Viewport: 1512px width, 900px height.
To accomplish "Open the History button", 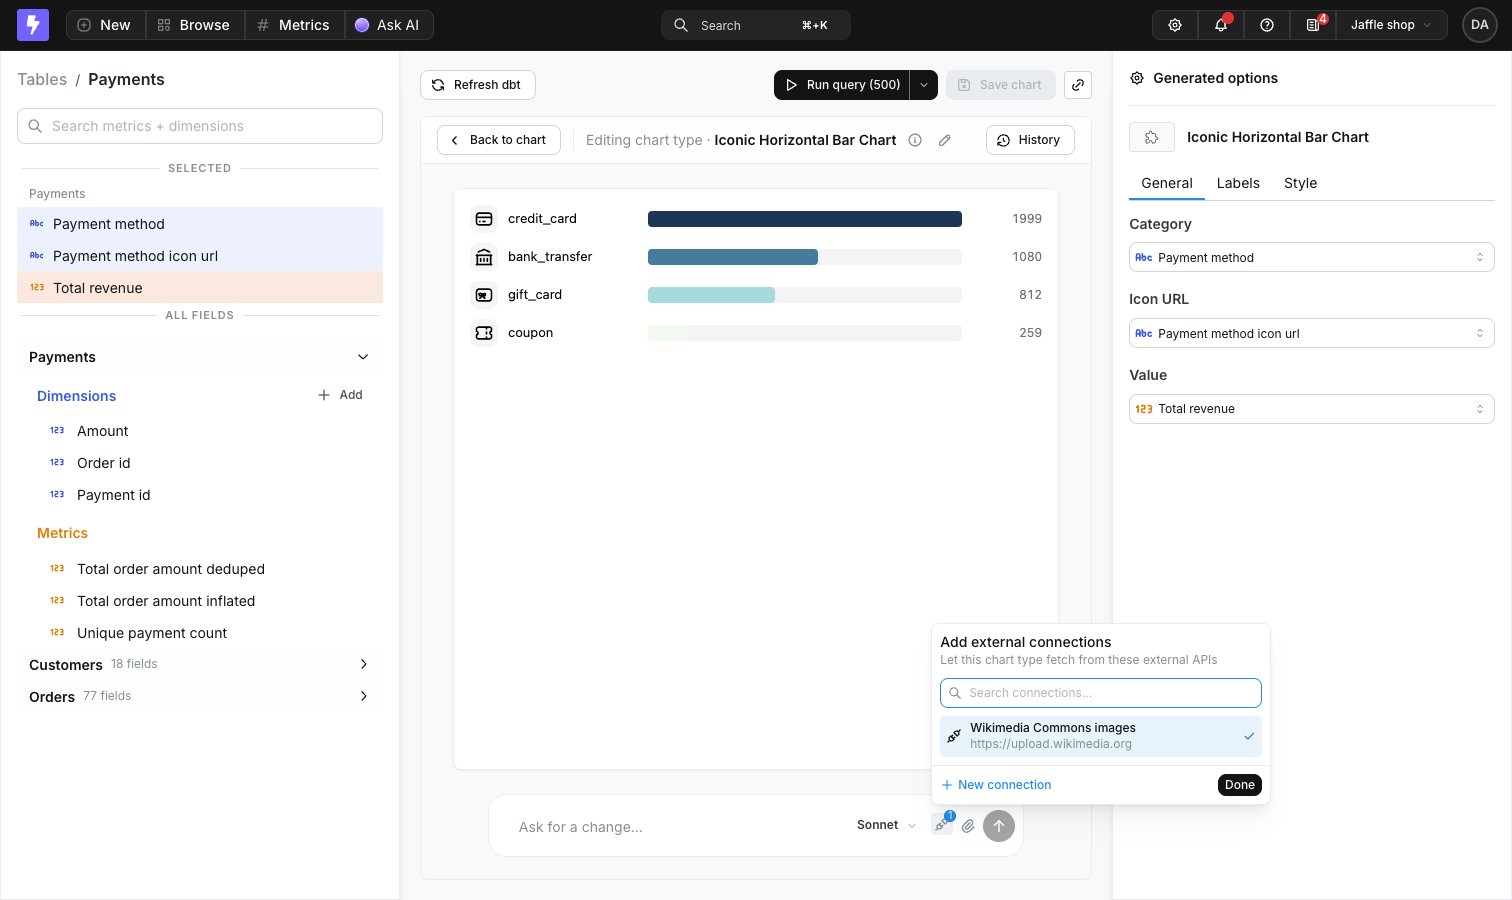I will 1030,140.
